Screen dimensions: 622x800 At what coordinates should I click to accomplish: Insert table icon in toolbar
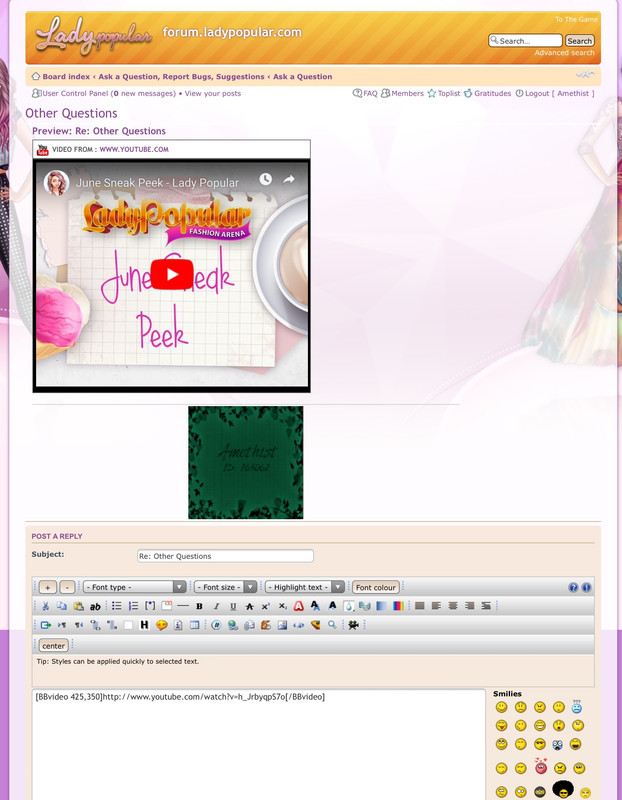click(x=194, y=625)
